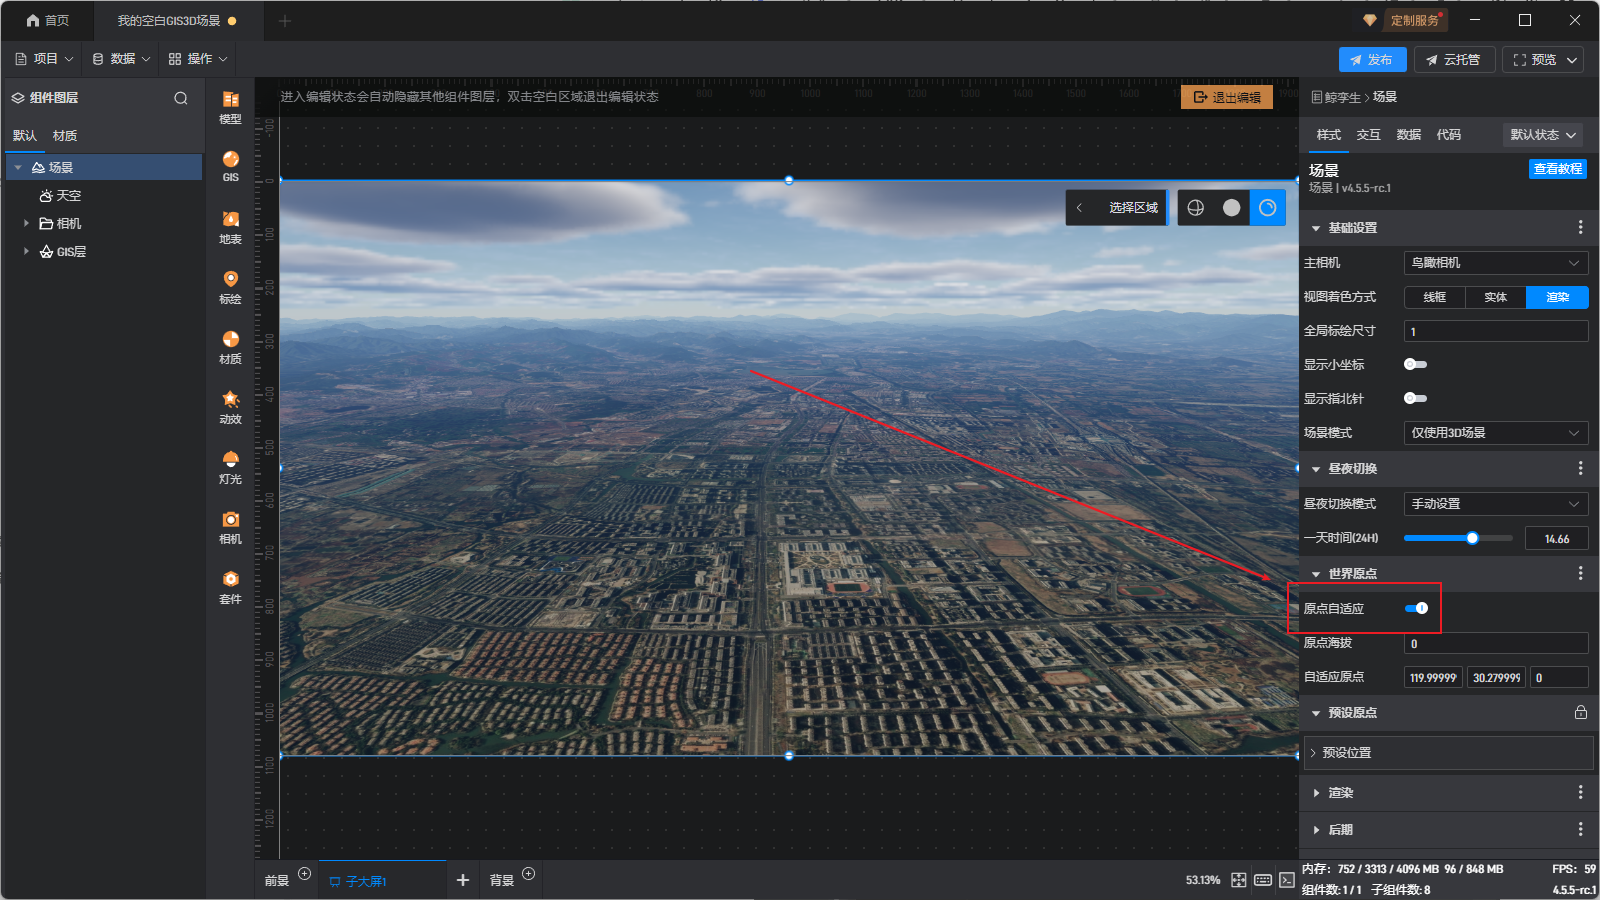Open the 模型 (Model) component panel

point(230,105)
